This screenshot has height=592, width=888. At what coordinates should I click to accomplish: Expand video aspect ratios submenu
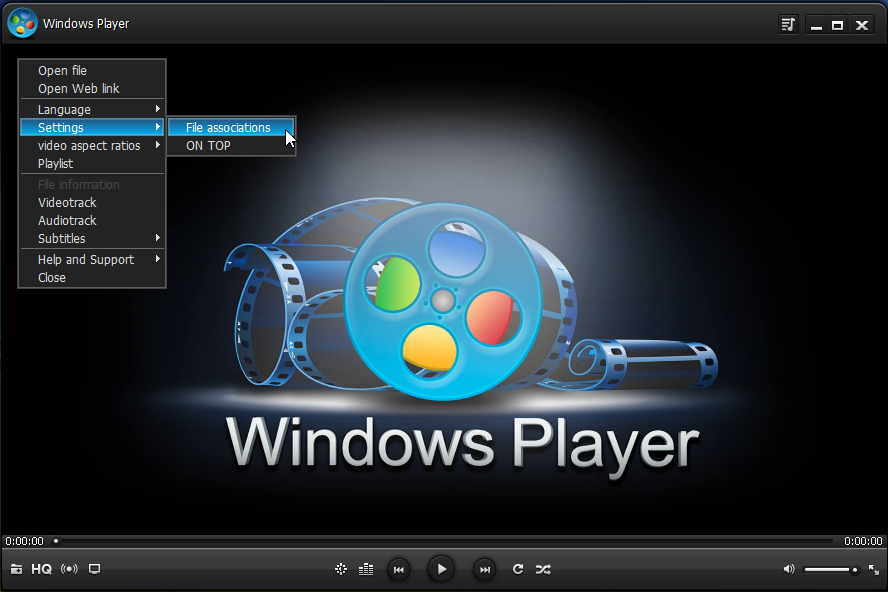point(92,146)
